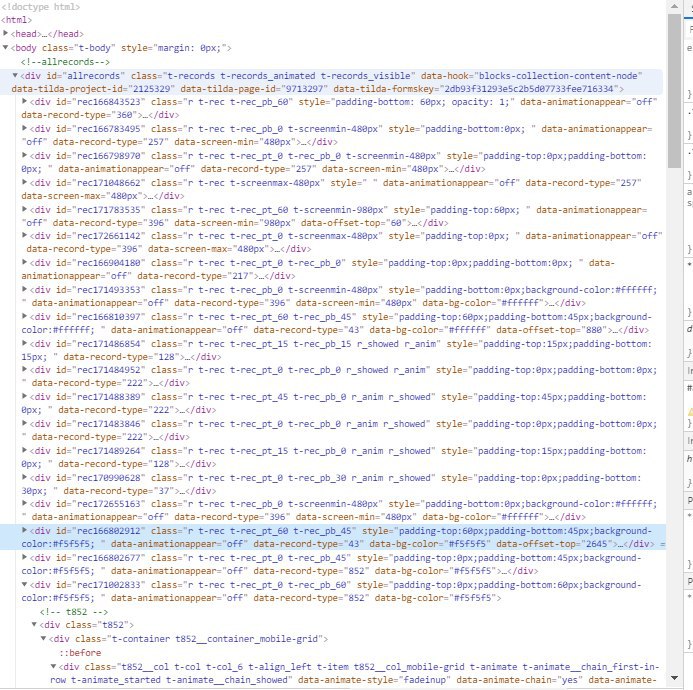The width and height of the screenshot is (693, 690).
Task: Select the t852 HTML comment
Action: click(x=74, y=612)
